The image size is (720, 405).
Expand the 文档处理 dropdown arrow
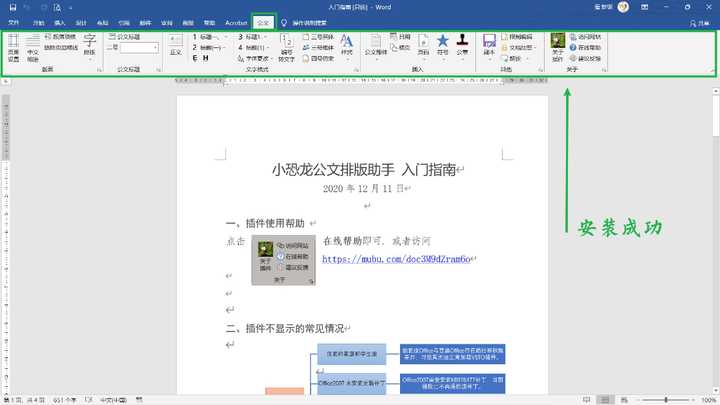[535, 48]
